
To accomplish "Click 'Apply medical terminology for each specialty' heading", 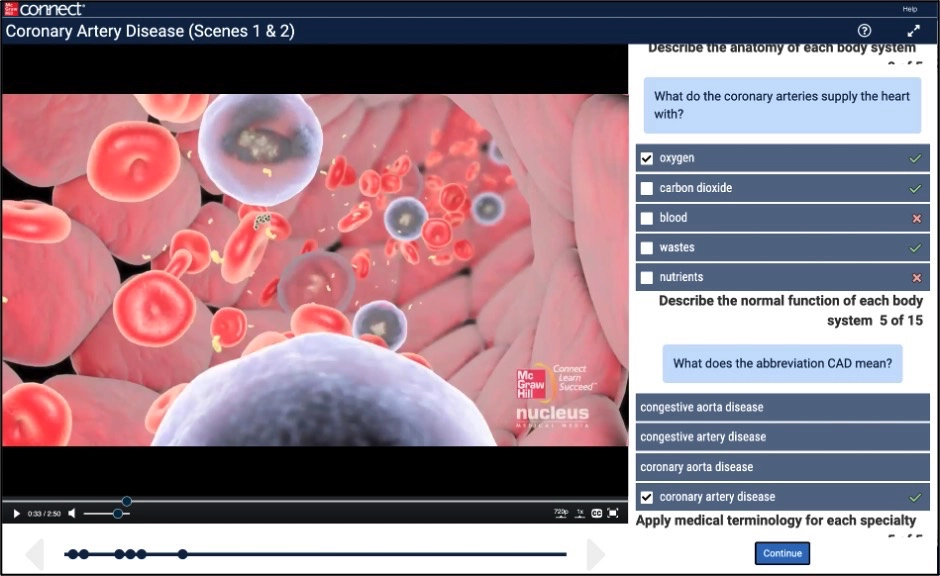I will 776,520.
